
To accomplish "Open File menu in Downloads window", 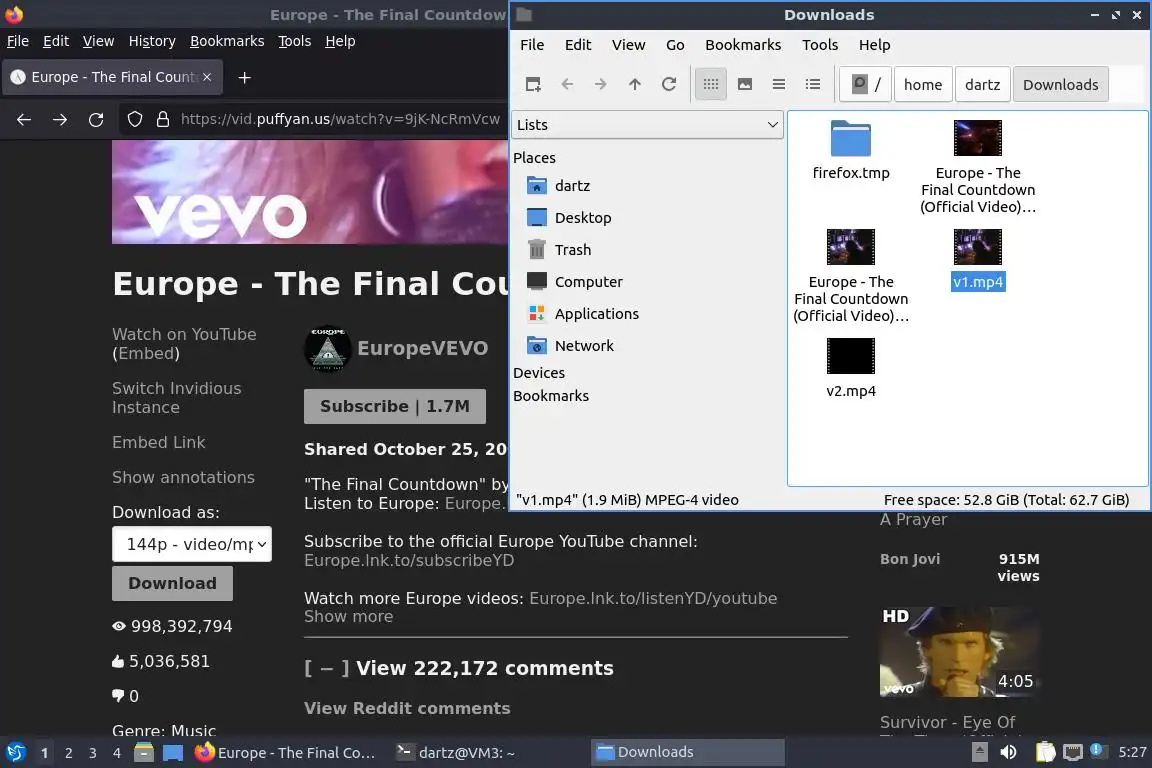I will [x=532, y=45].
